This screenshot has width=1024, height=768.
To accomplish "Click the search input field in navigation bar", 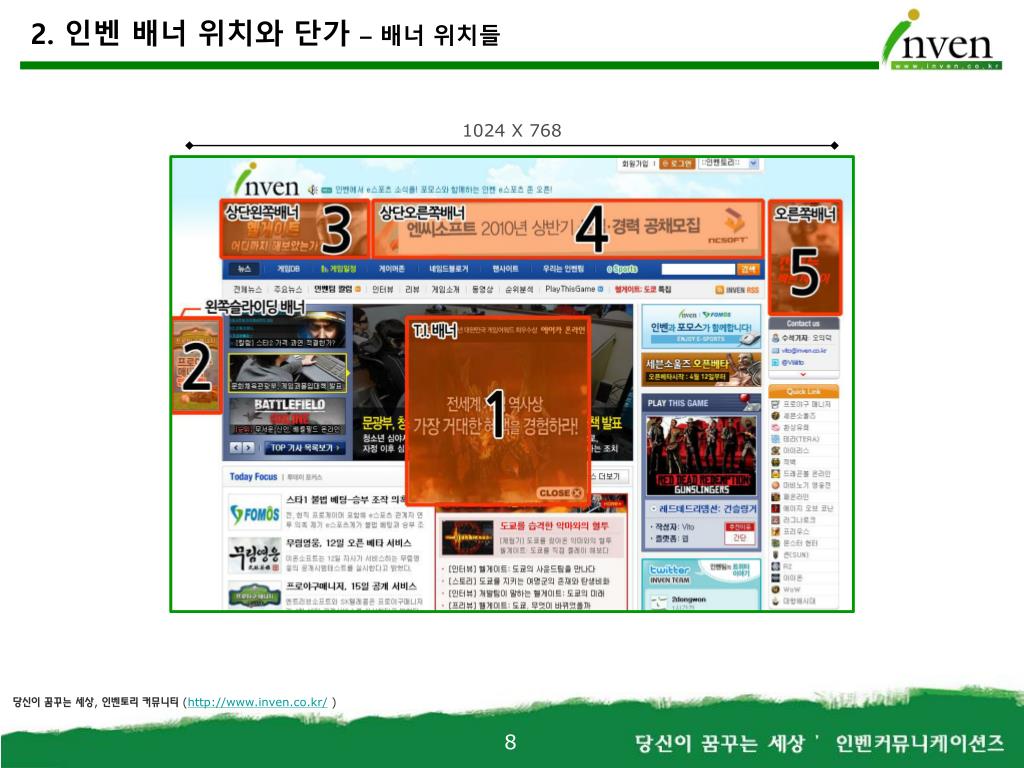I will [698, 269].
